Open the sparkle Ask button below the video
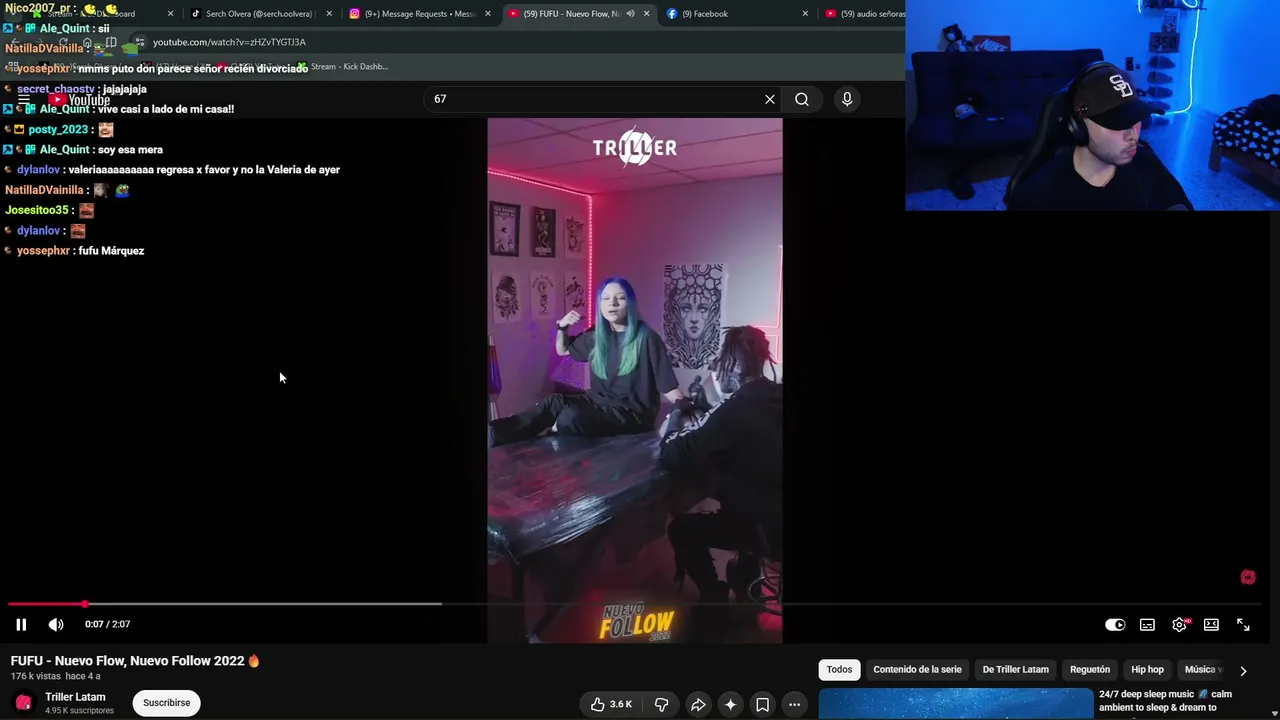1280x720 pixels. (730, 704)
